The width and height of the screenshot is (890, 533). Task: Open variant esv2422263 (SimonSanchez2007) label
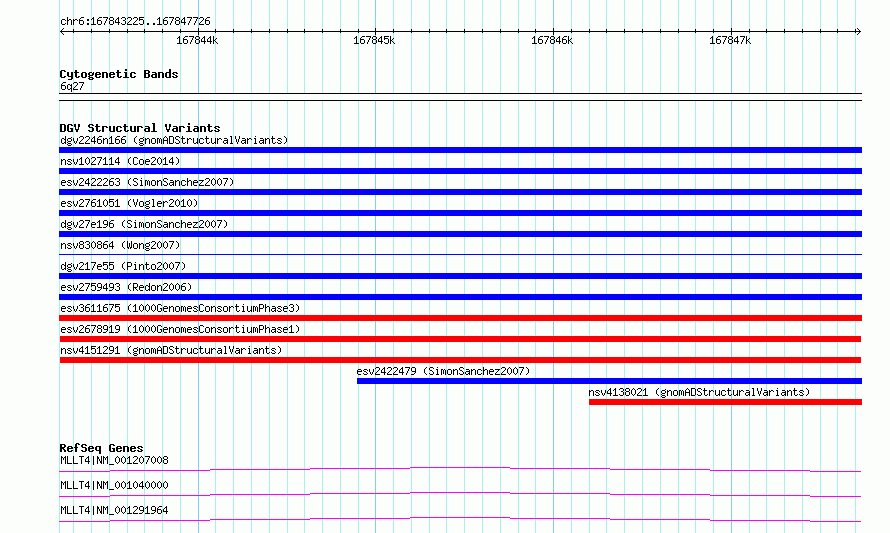pos(147,182)
